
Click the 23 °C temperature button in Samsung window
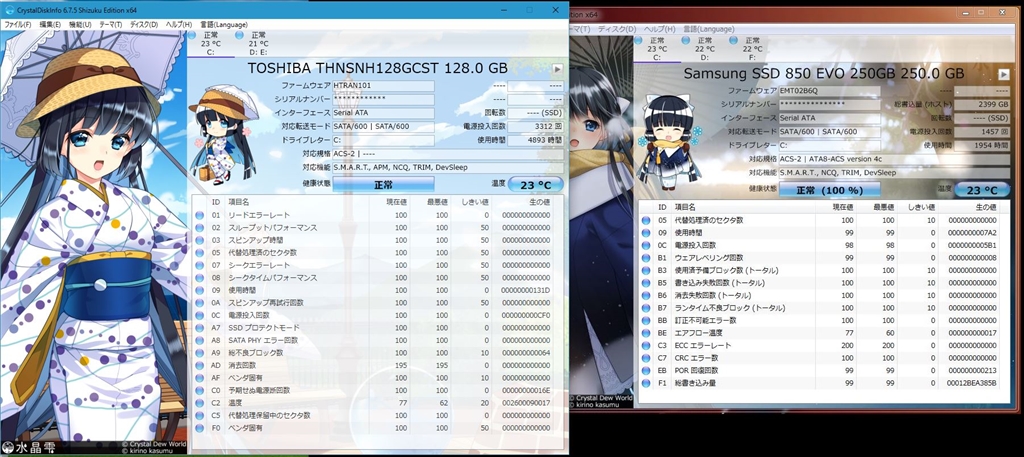pos(982,190)
